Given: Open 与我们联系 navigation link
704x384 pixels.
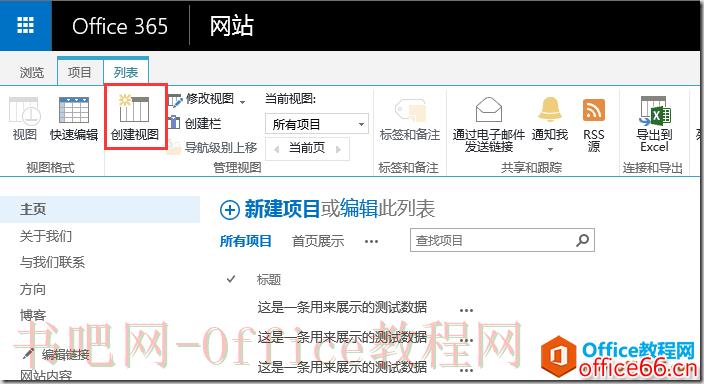Looking at the screenshot, I should tap(52, 262).
